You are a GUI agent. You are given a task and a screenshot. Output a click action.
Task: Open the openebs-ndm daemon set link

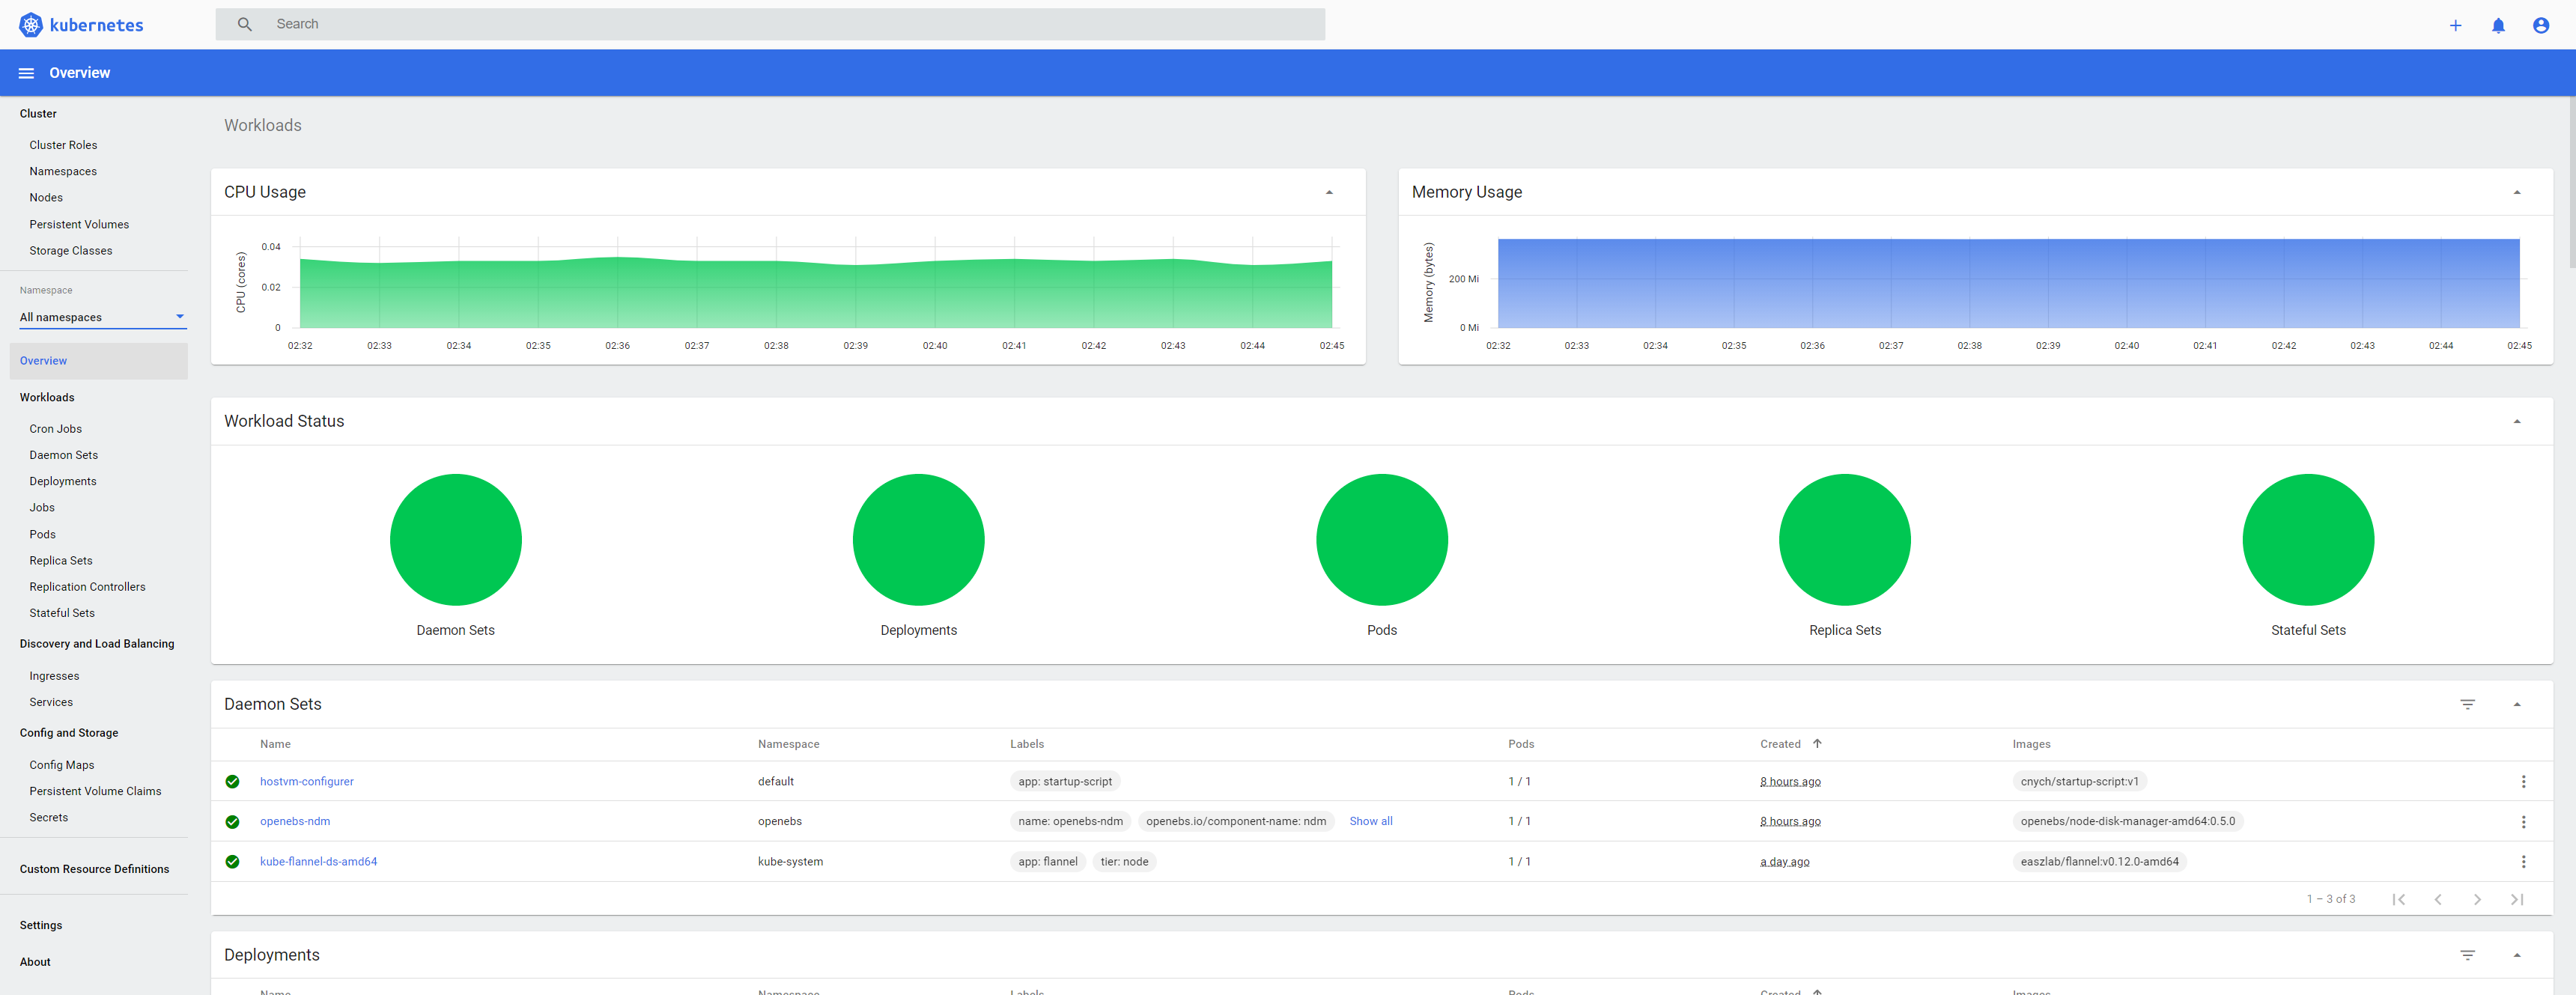click(x=295, y=821)
